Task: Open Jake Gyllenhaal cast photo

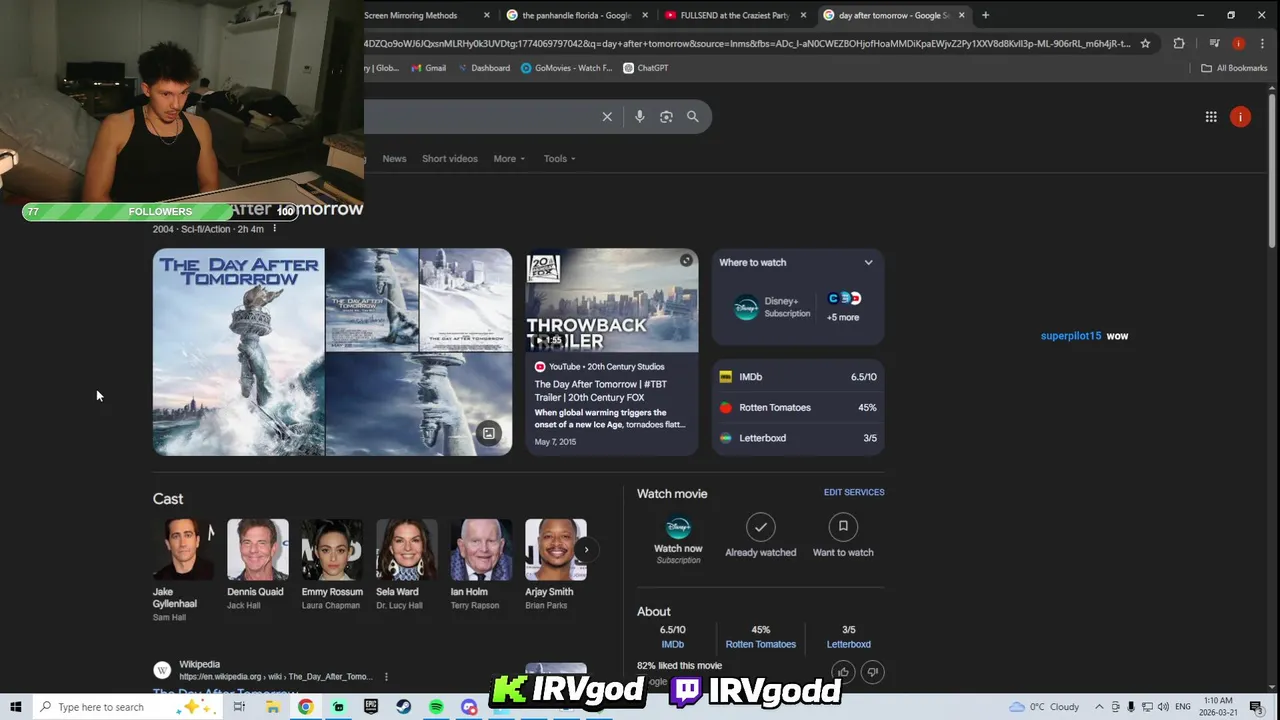Action: (183, 549)
